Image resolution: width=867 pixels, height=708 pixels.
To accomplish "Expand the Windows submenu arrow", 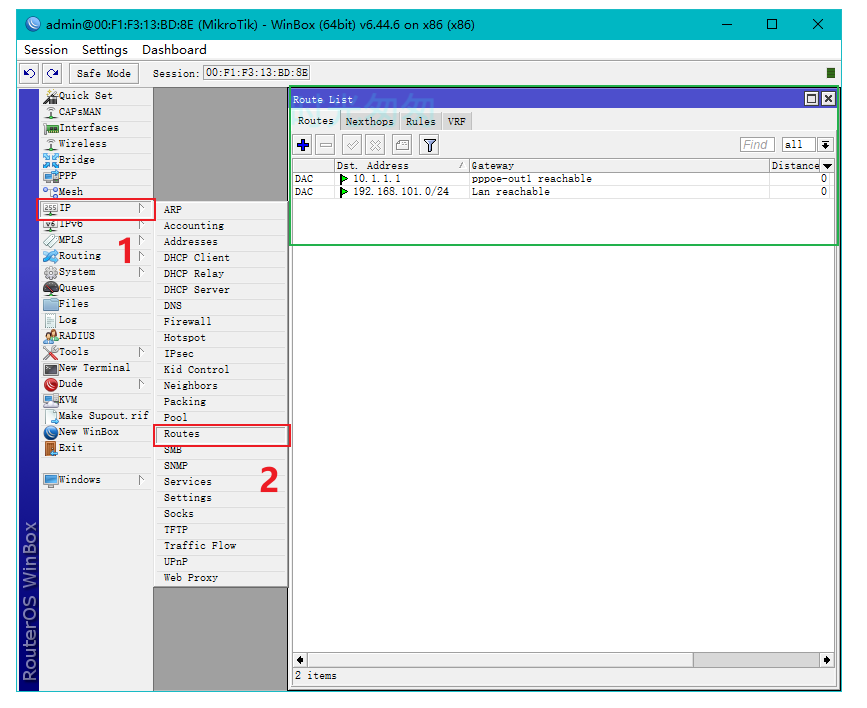I will [142, 480].
